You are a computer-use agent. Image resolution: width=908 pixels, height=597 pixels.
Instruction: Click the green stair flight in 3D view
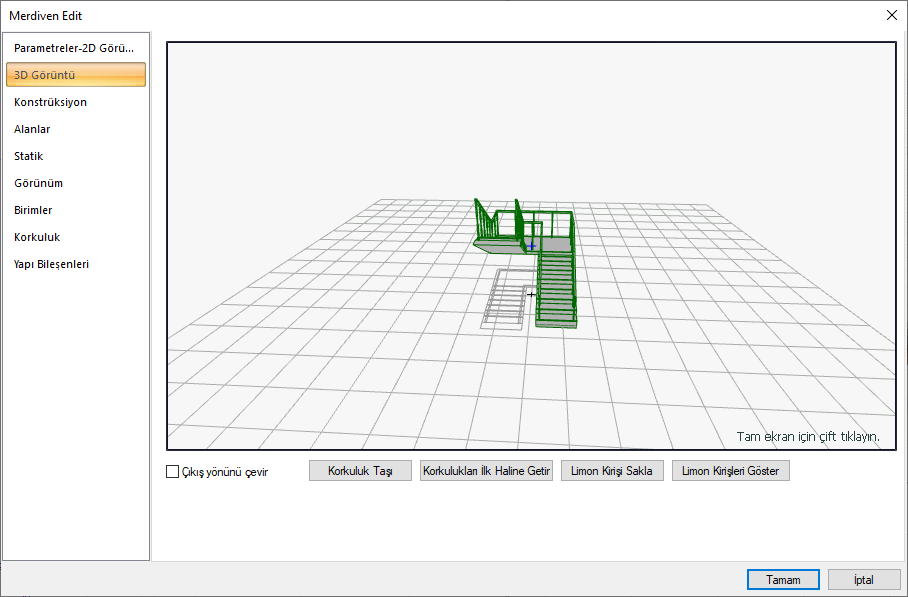click(x=557, y=290)
